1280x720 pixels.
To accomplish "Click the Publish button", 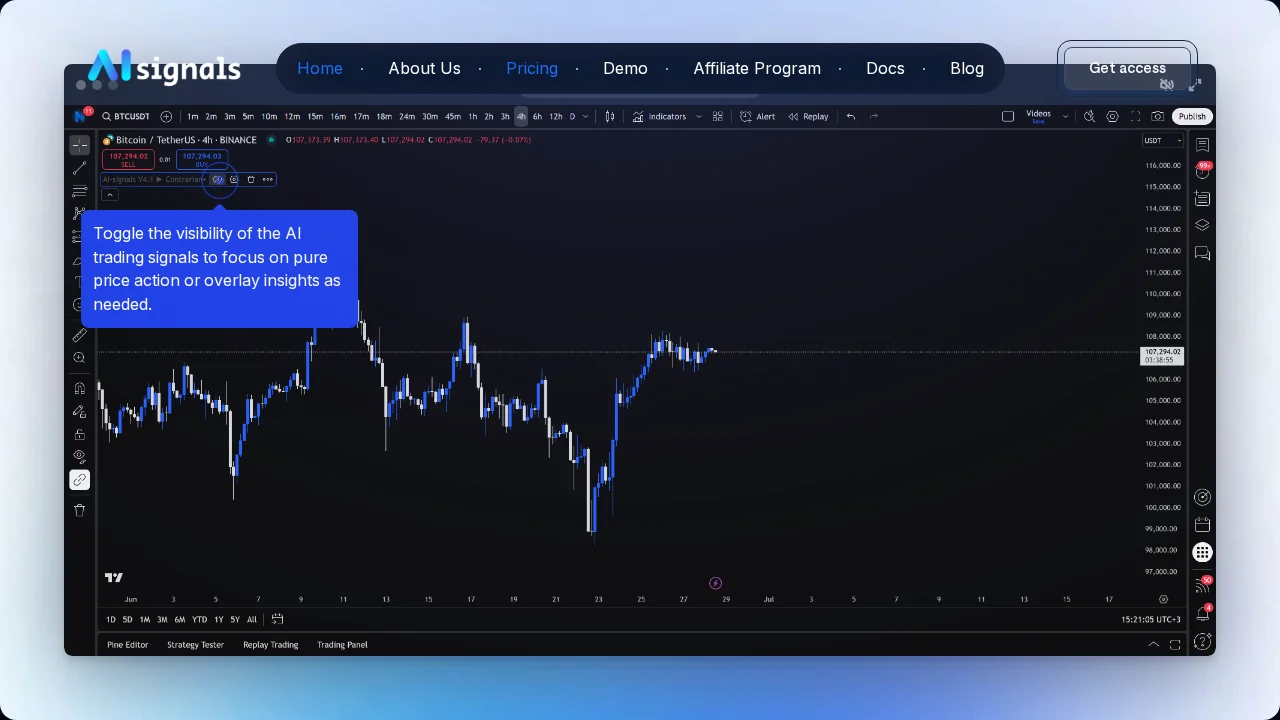I will click(x=1192, y=117).
